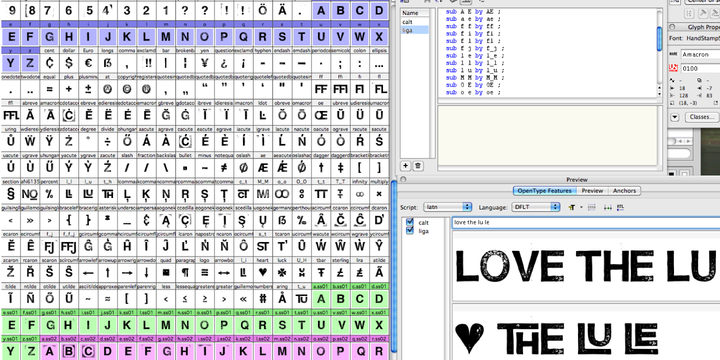
Task: Add a new OpenType feature with plus button
Action: [405, 166]
